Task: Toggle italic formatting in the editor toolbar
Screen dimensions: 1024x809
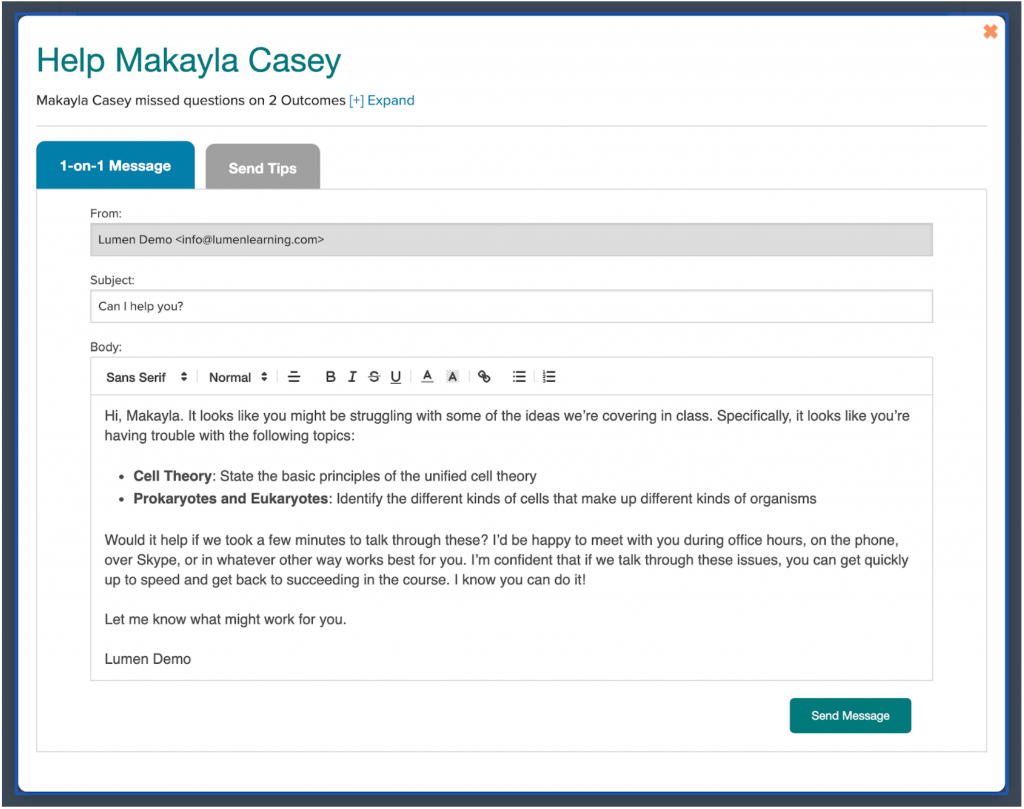Action: pyautogui.click(x=352, y=377)
